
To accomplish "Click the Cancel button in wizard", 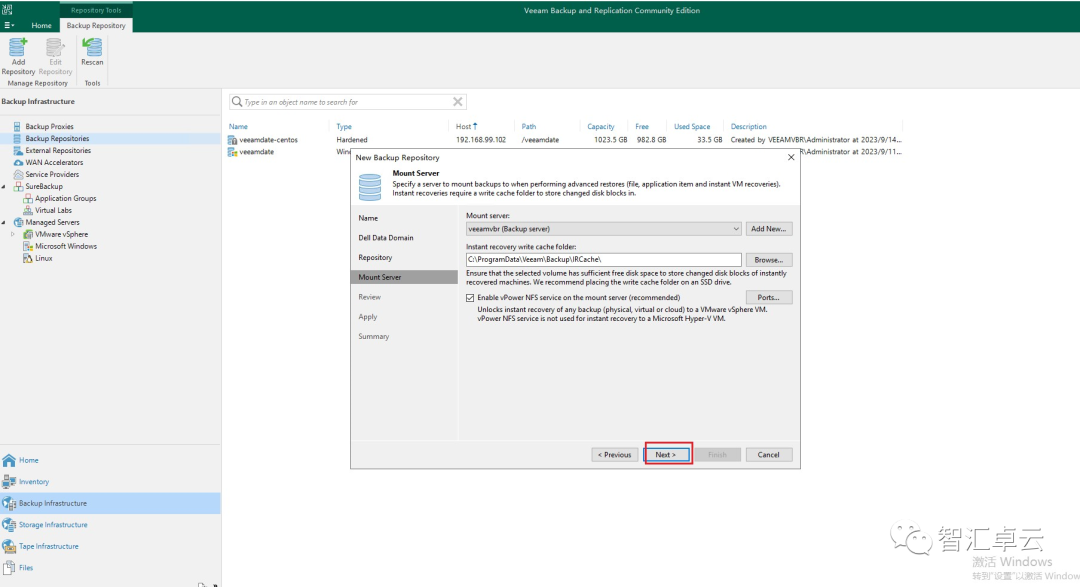I will (x=769, y=455).
